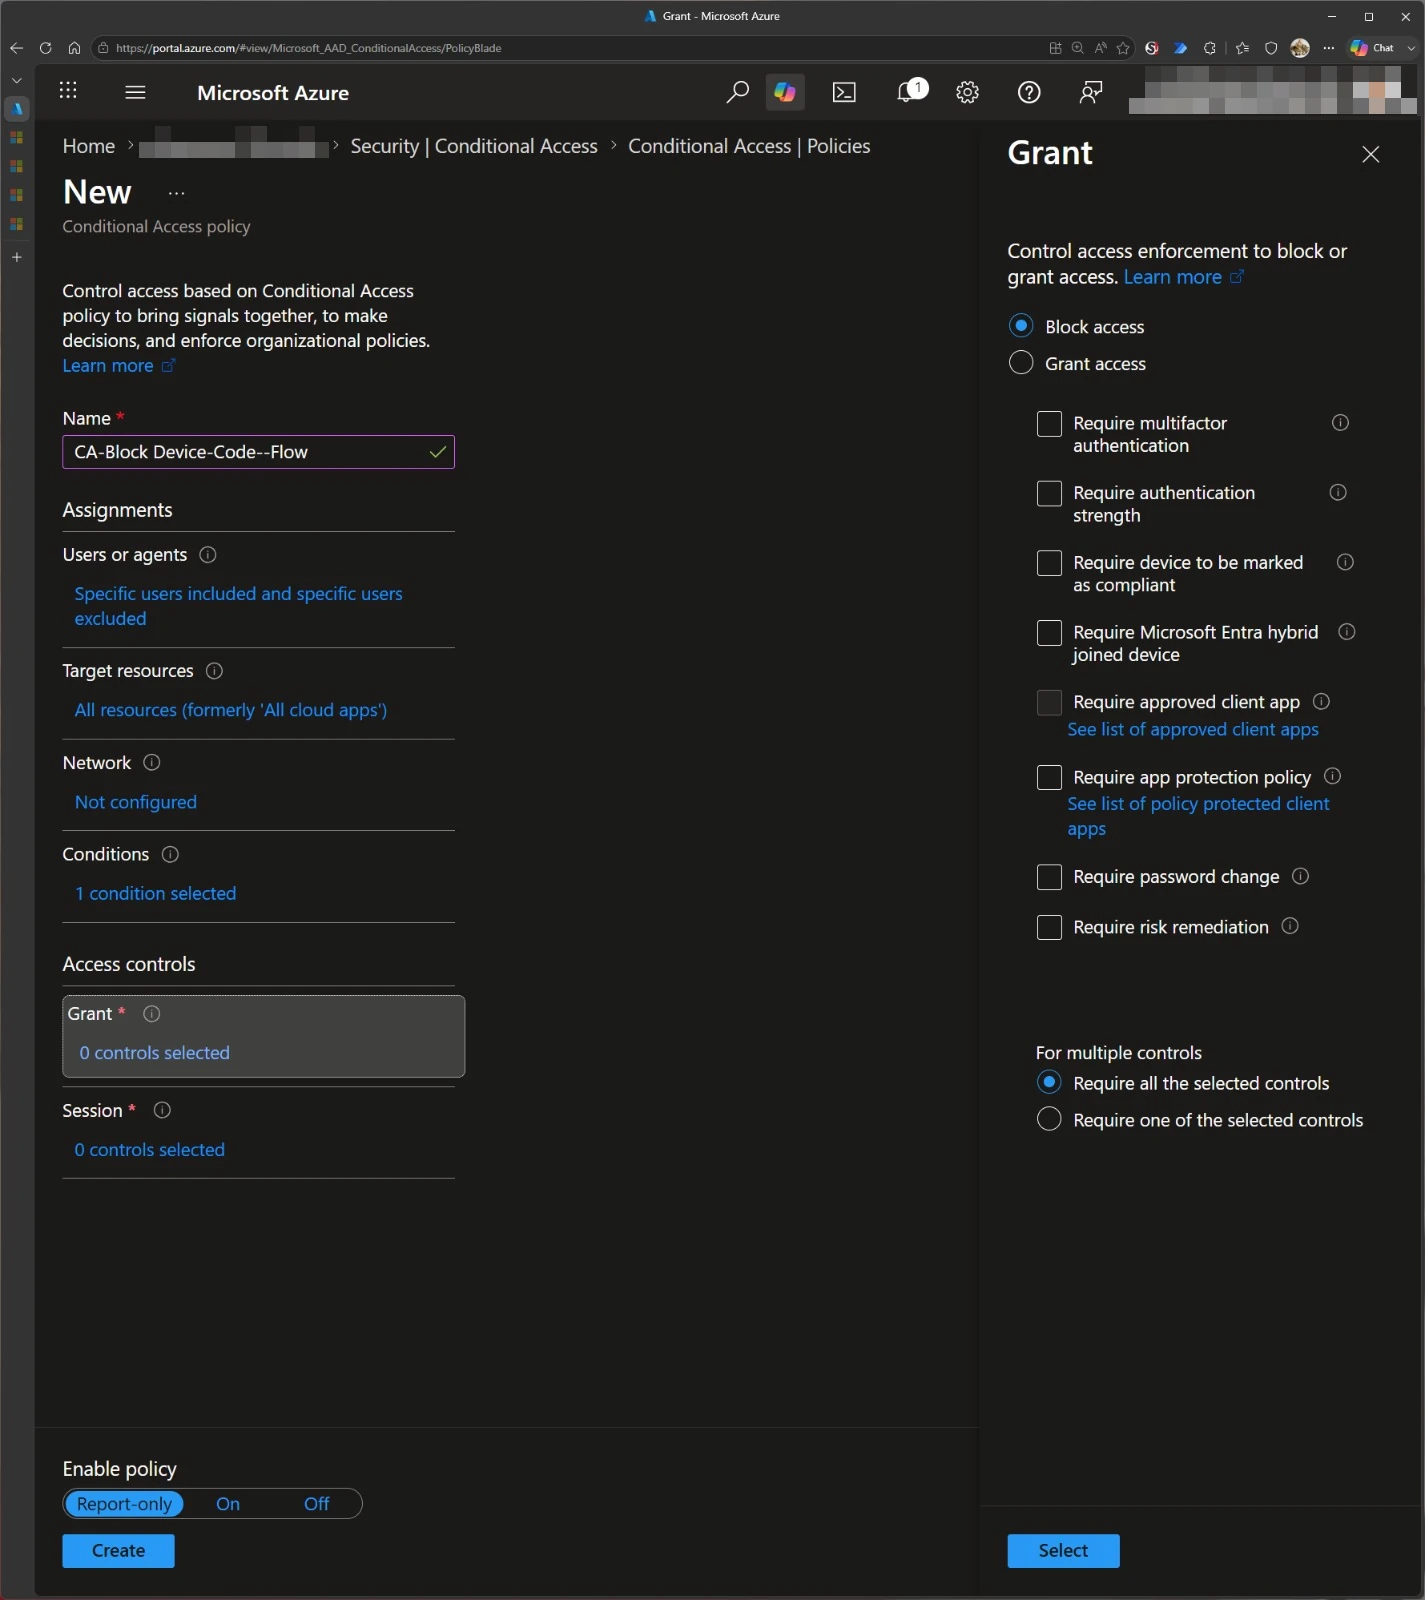Go back using browser back arrow
The height and width of the screenshot is (1600, 1425).
tap(16, 48)
